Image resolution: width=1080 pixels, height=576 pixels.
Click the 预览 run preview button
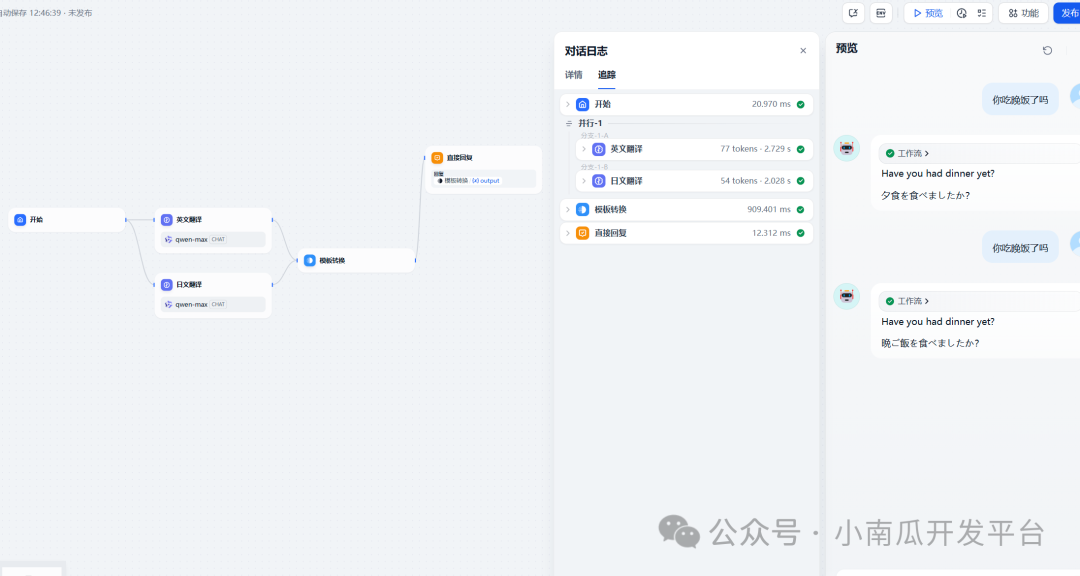[x=928, y=13]
